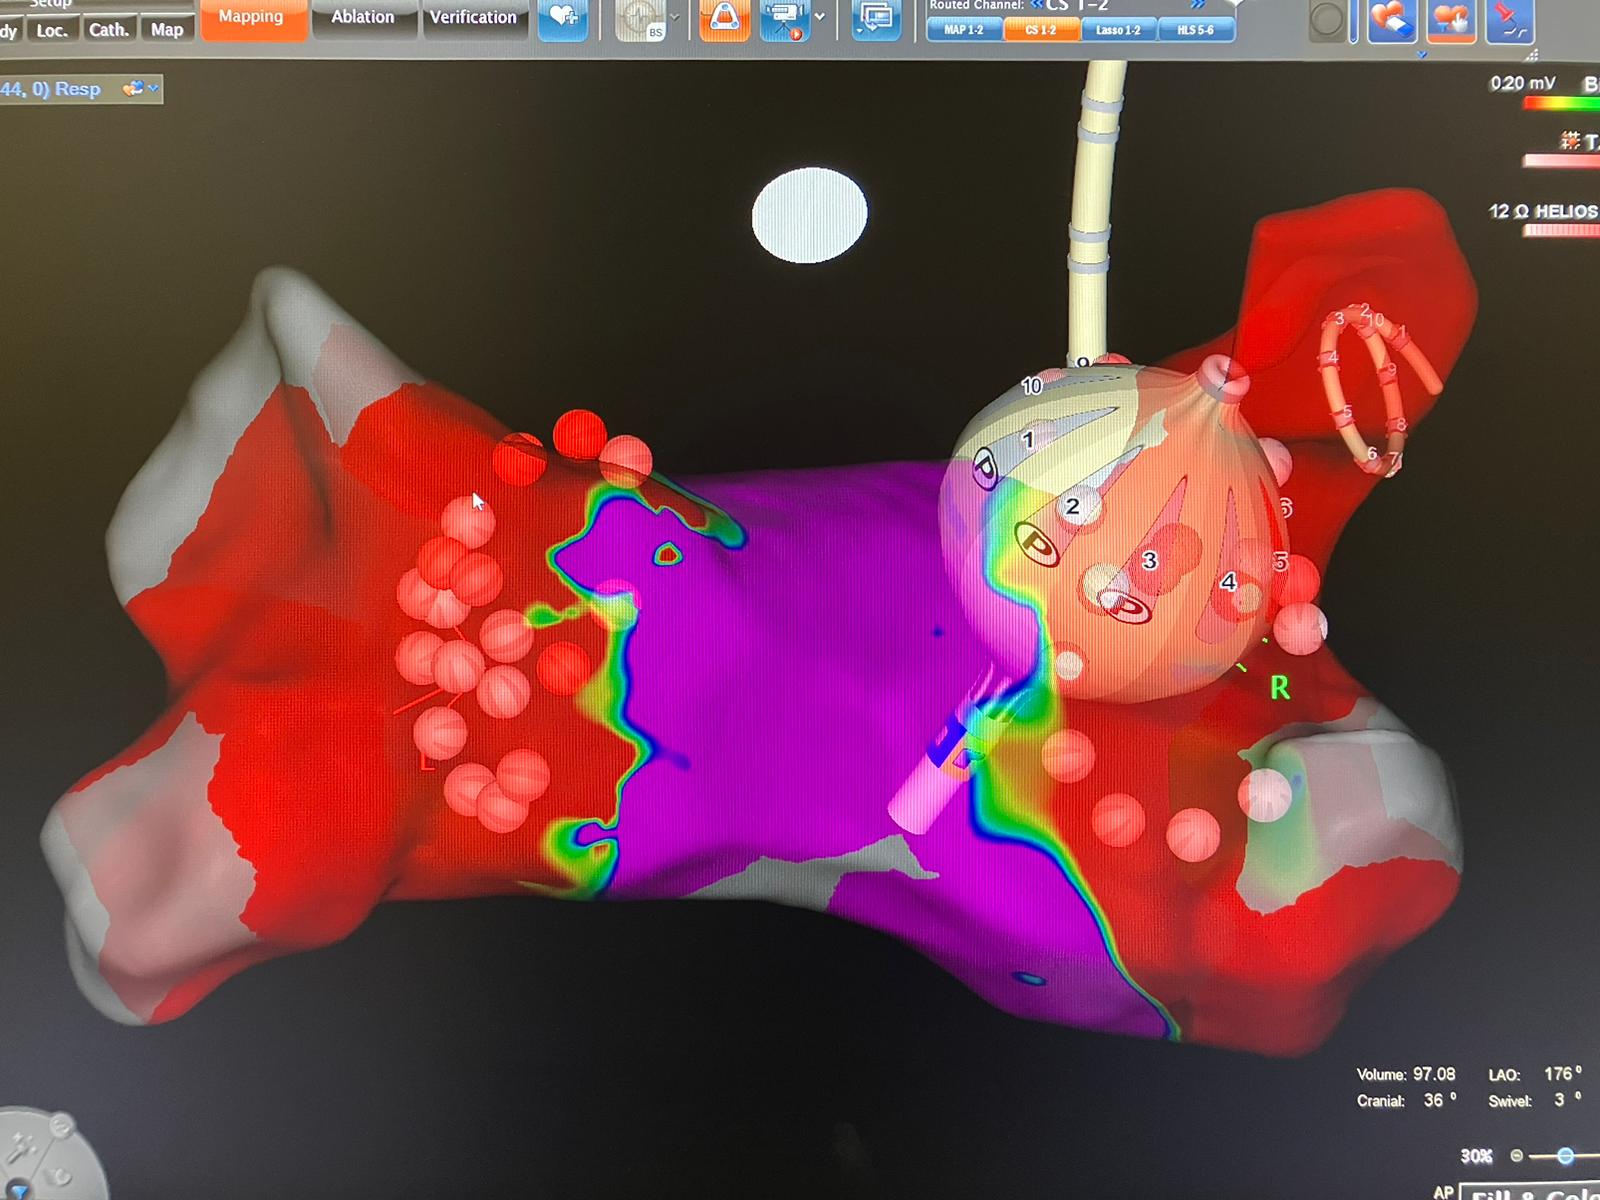Open the screen layout windows icon
This screenshot has width=1600, height=1200.
876,19
